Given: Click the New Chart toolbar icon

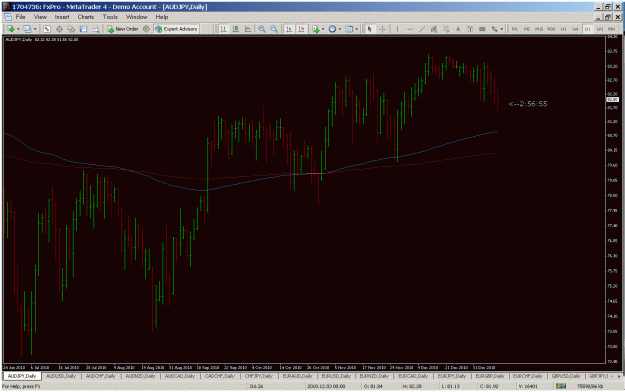Looking at the screenshot, I should point(11,29).
